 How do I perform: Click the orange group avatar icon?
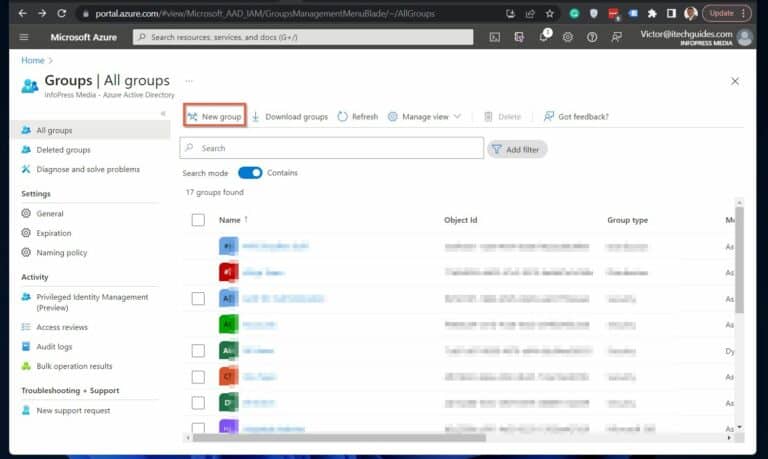228,376
